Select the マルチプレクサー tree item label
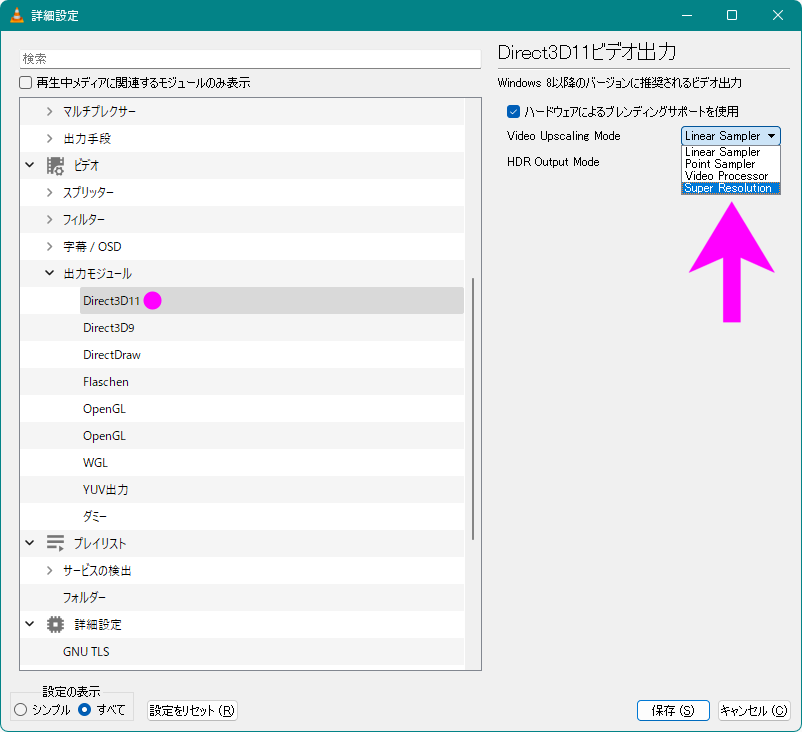Screen dimensions: 802x732 coord(99,112)
